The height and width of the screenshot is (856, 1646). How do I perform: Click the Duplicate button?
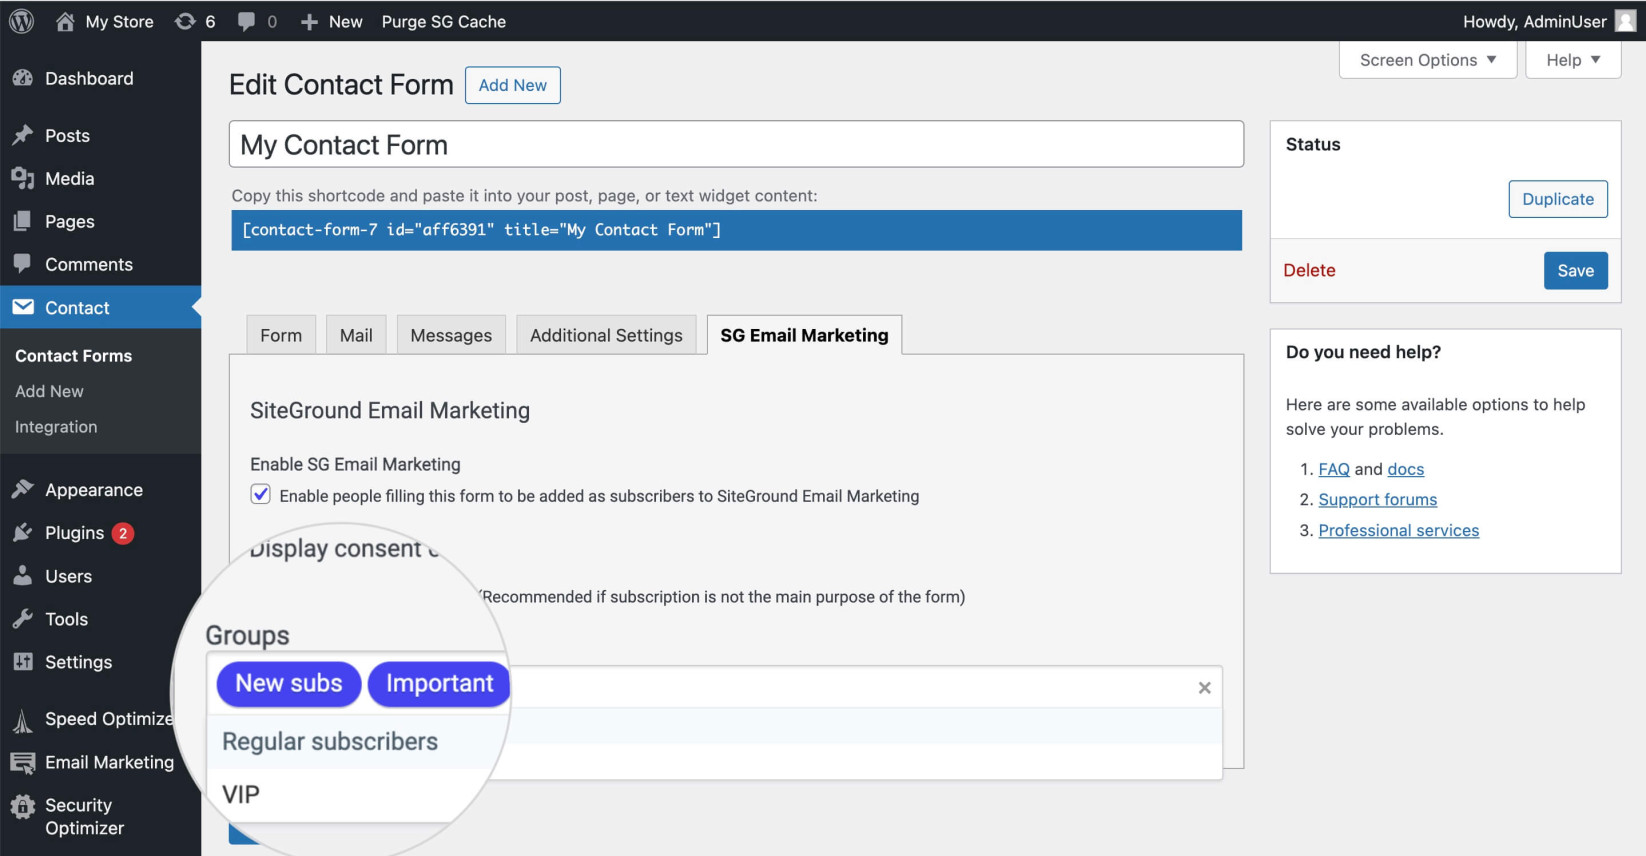tap(1558, 199)
